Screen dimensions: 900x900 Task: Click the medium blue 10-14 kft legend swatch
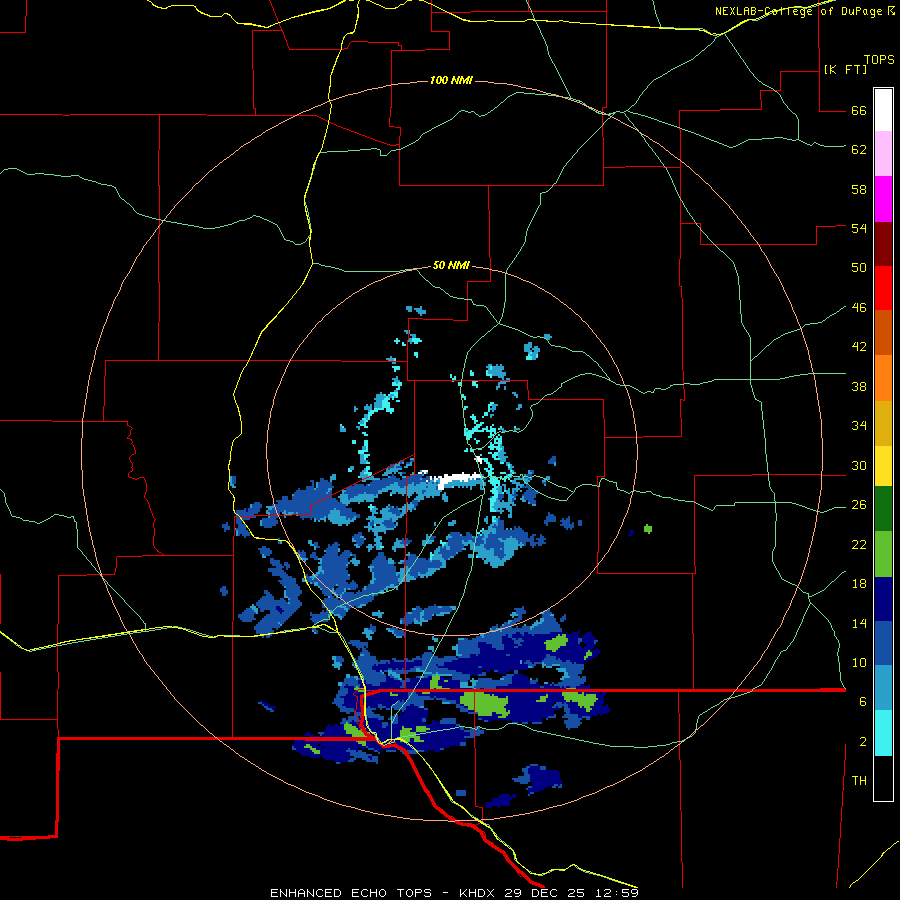tap(883, 643)
